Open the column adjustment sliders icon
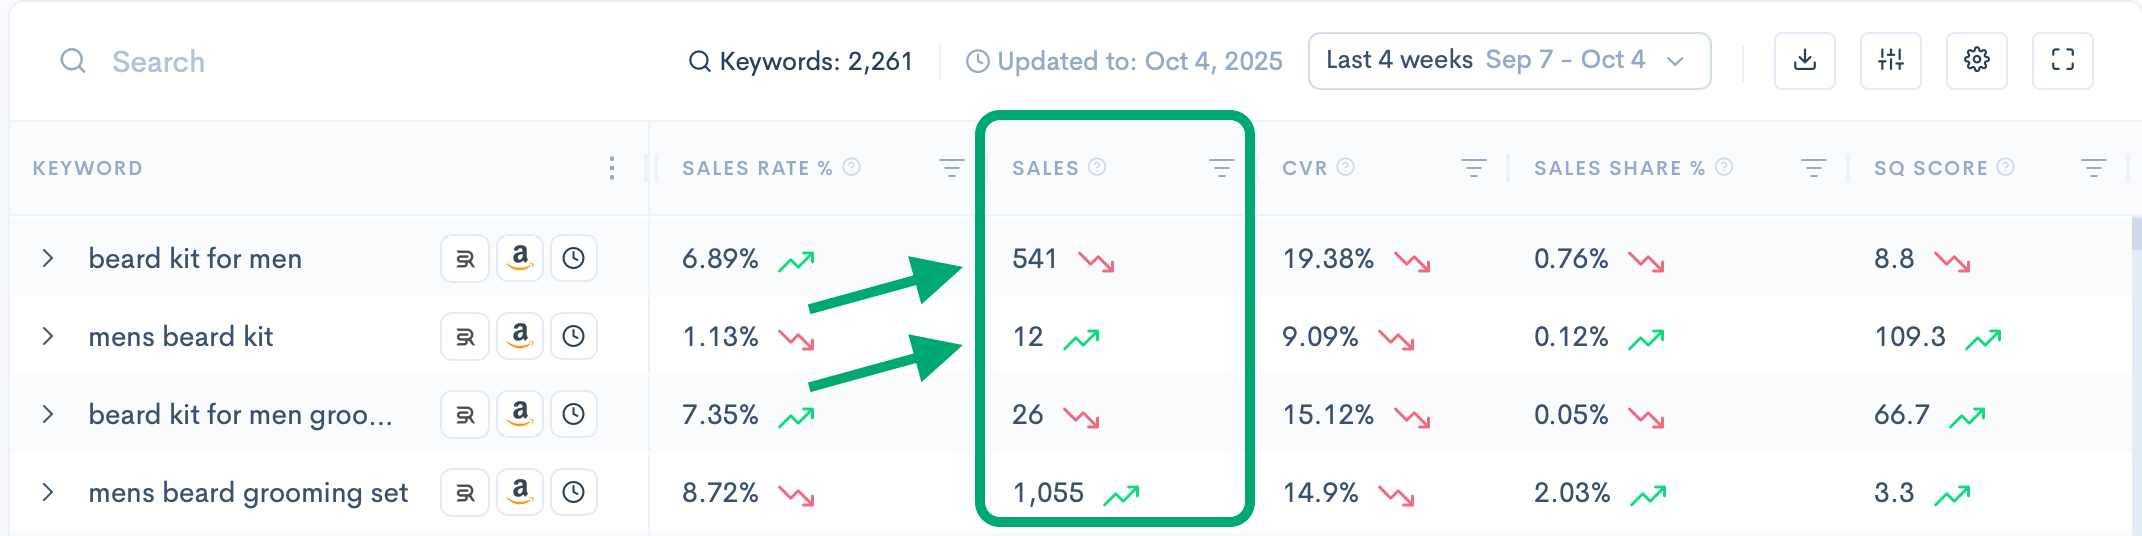The image size is (2142, 536). point(1890,61)
